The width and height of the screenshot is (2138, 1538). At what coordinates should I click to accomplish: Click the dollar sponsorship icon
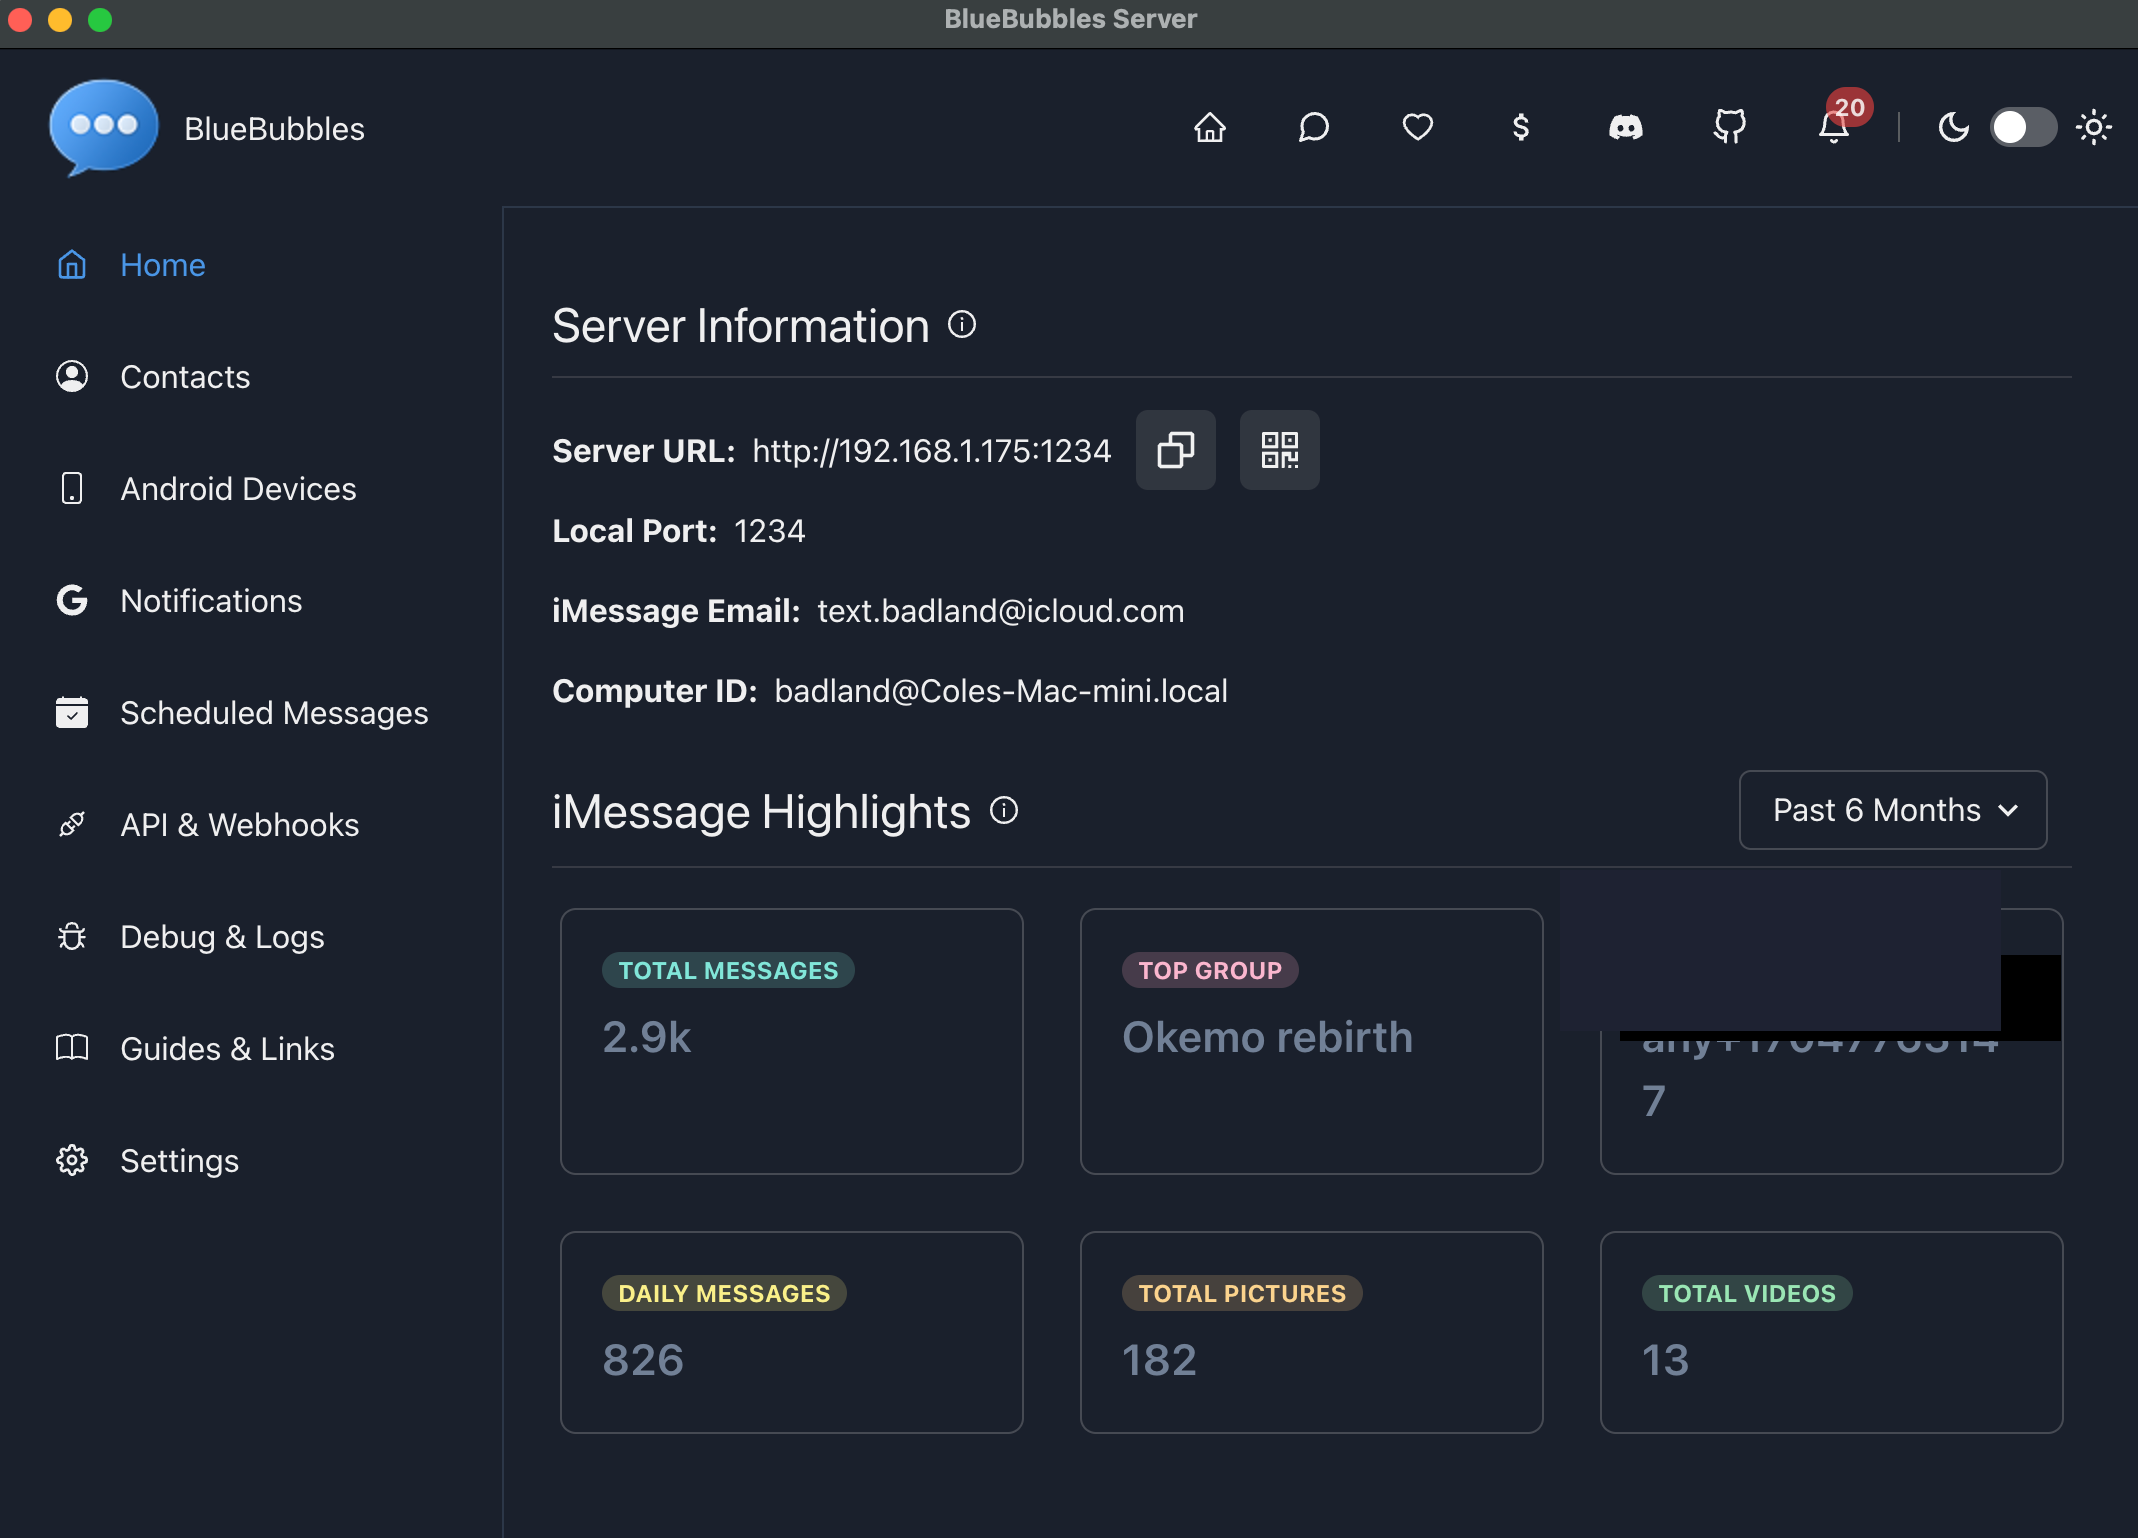(1521, 127)
